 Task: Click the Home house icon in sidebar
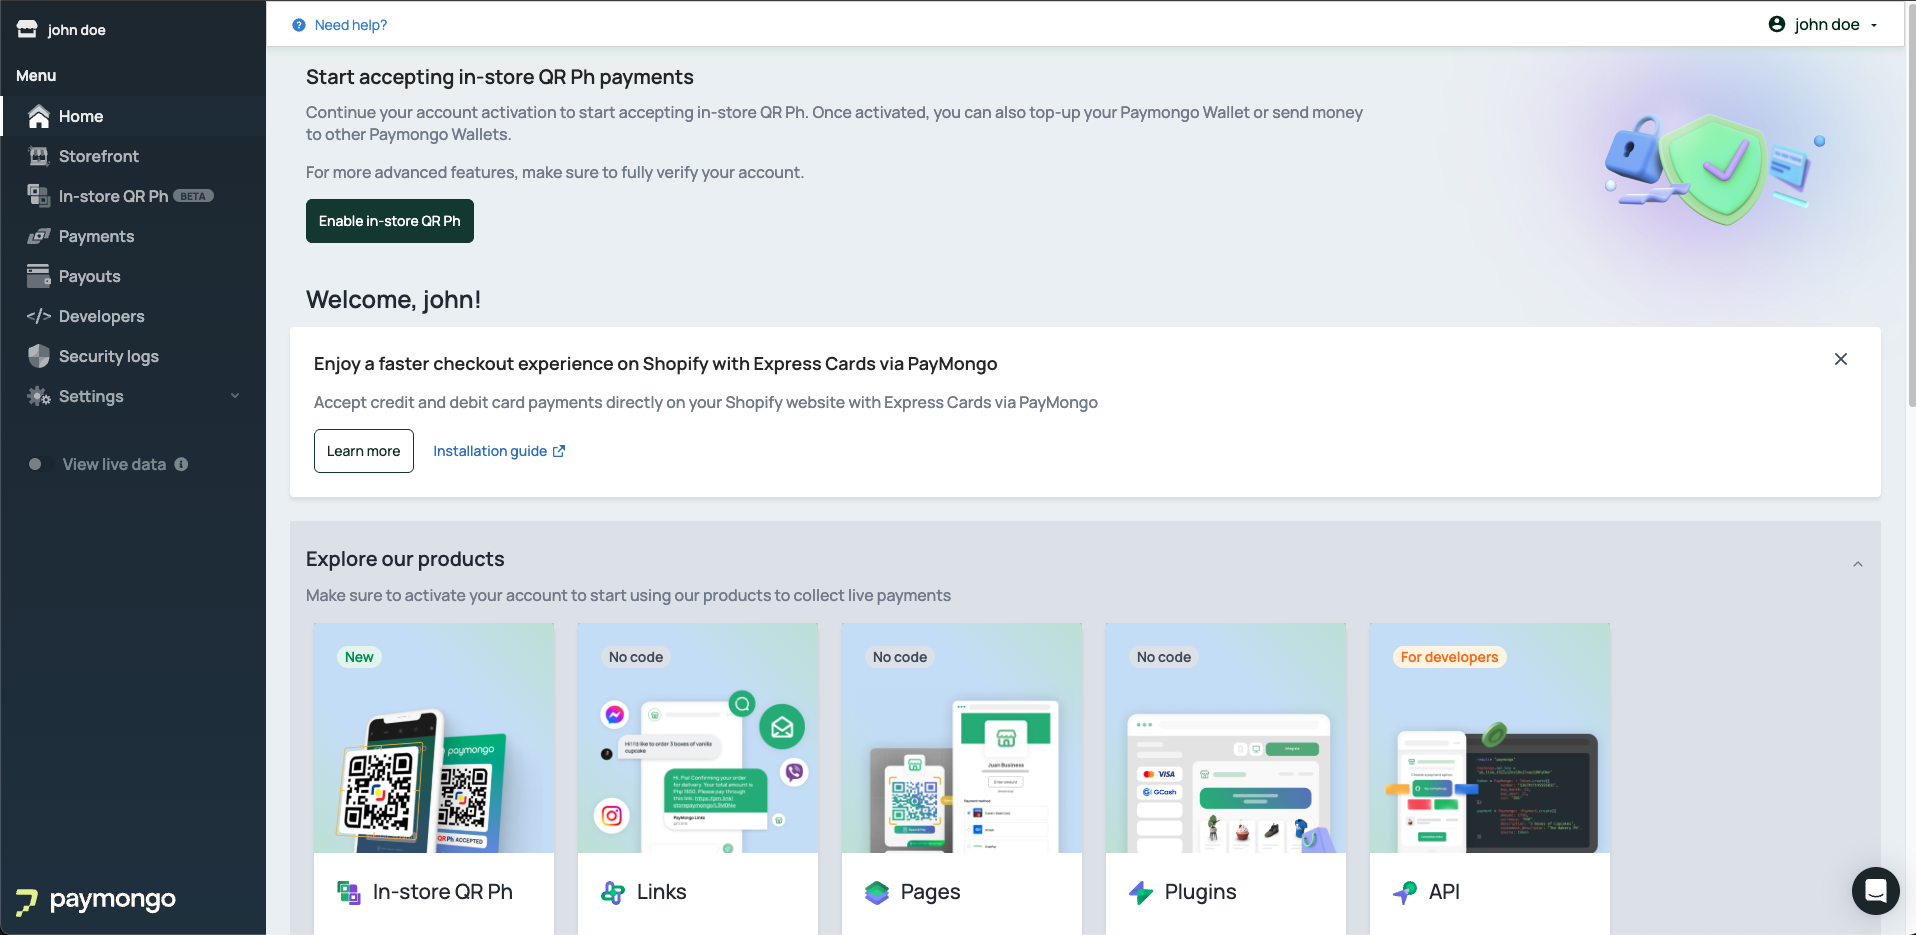[x=39, y=117]
